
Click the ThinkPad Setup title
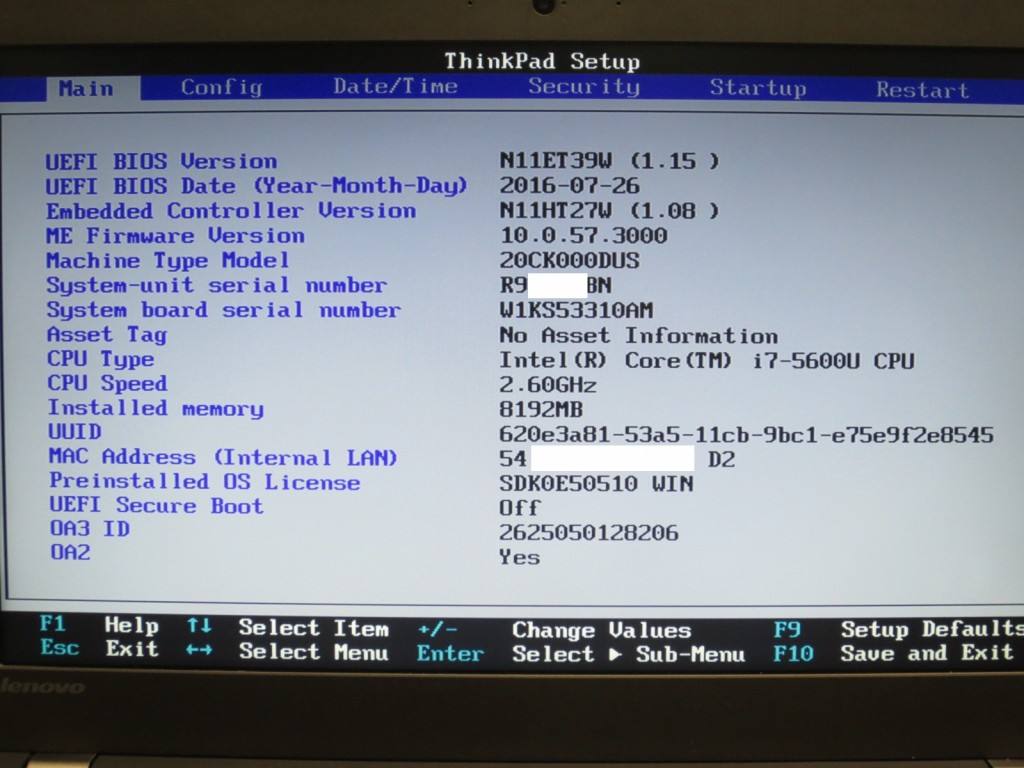[x=542, y=61]
